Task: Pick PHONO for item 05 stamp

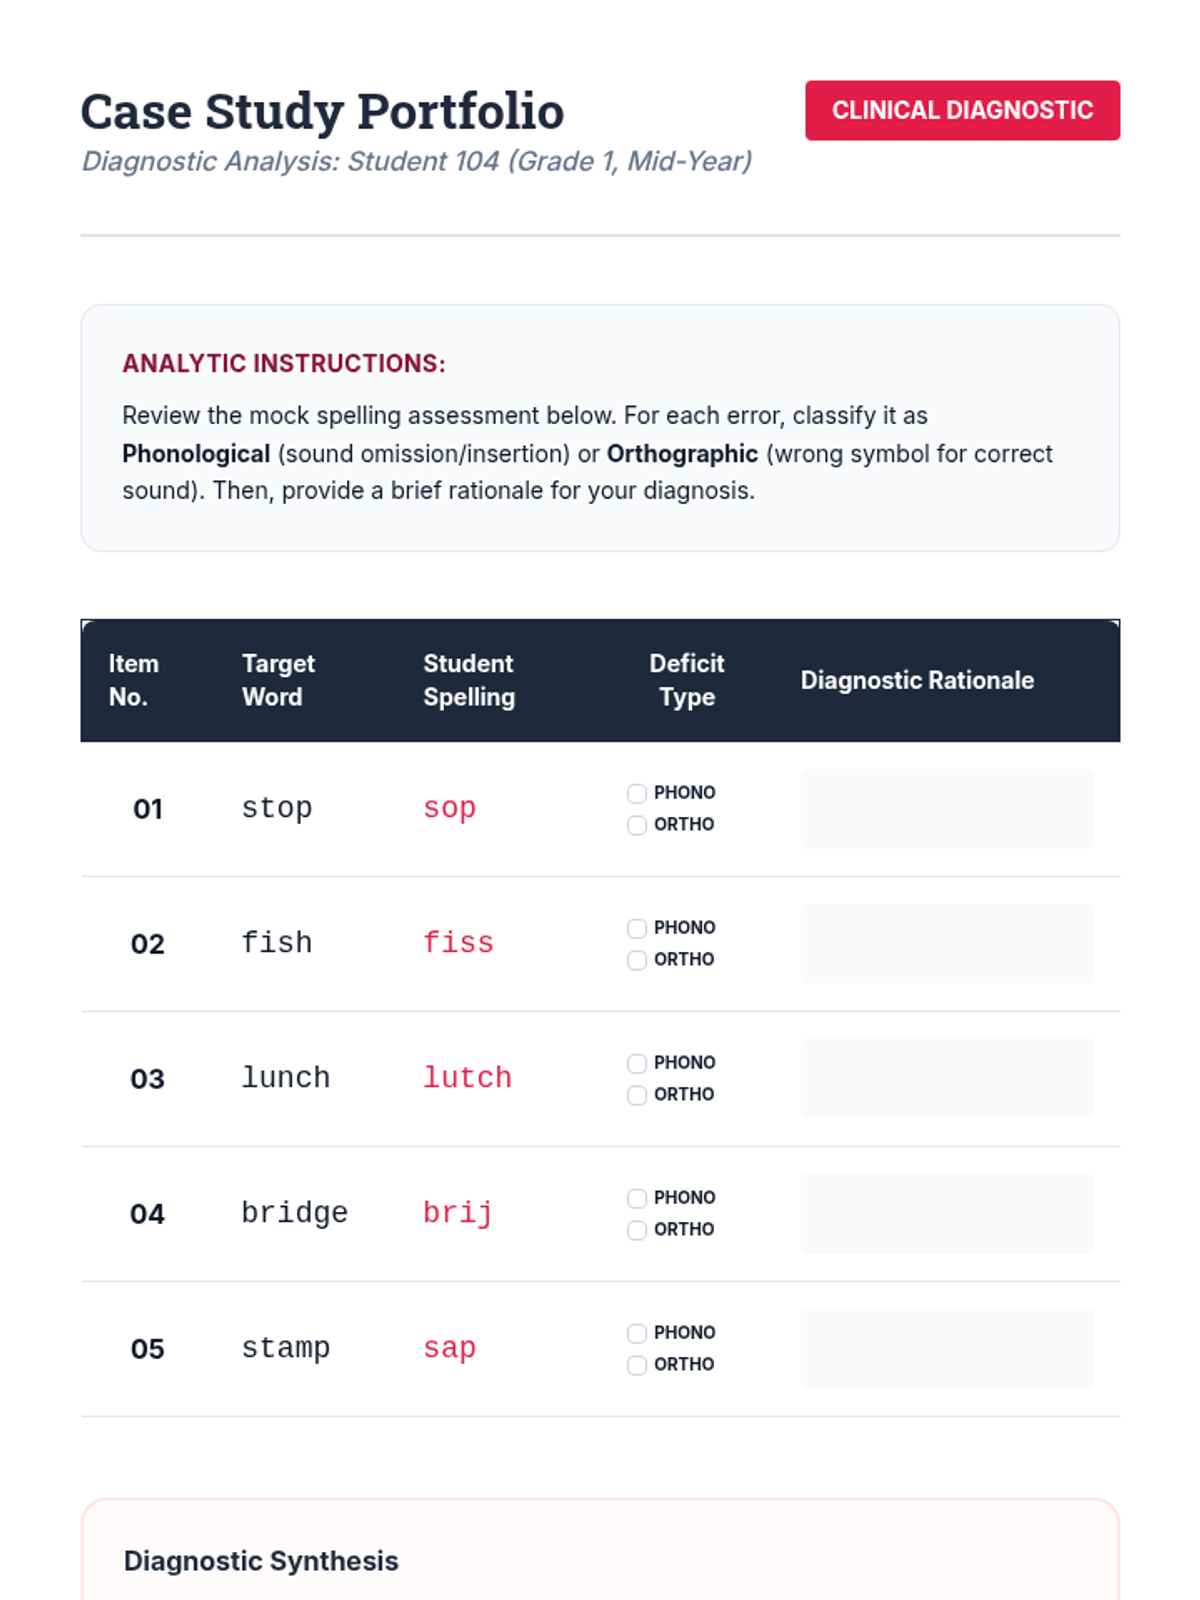Action: click(x=637, y=1334)
